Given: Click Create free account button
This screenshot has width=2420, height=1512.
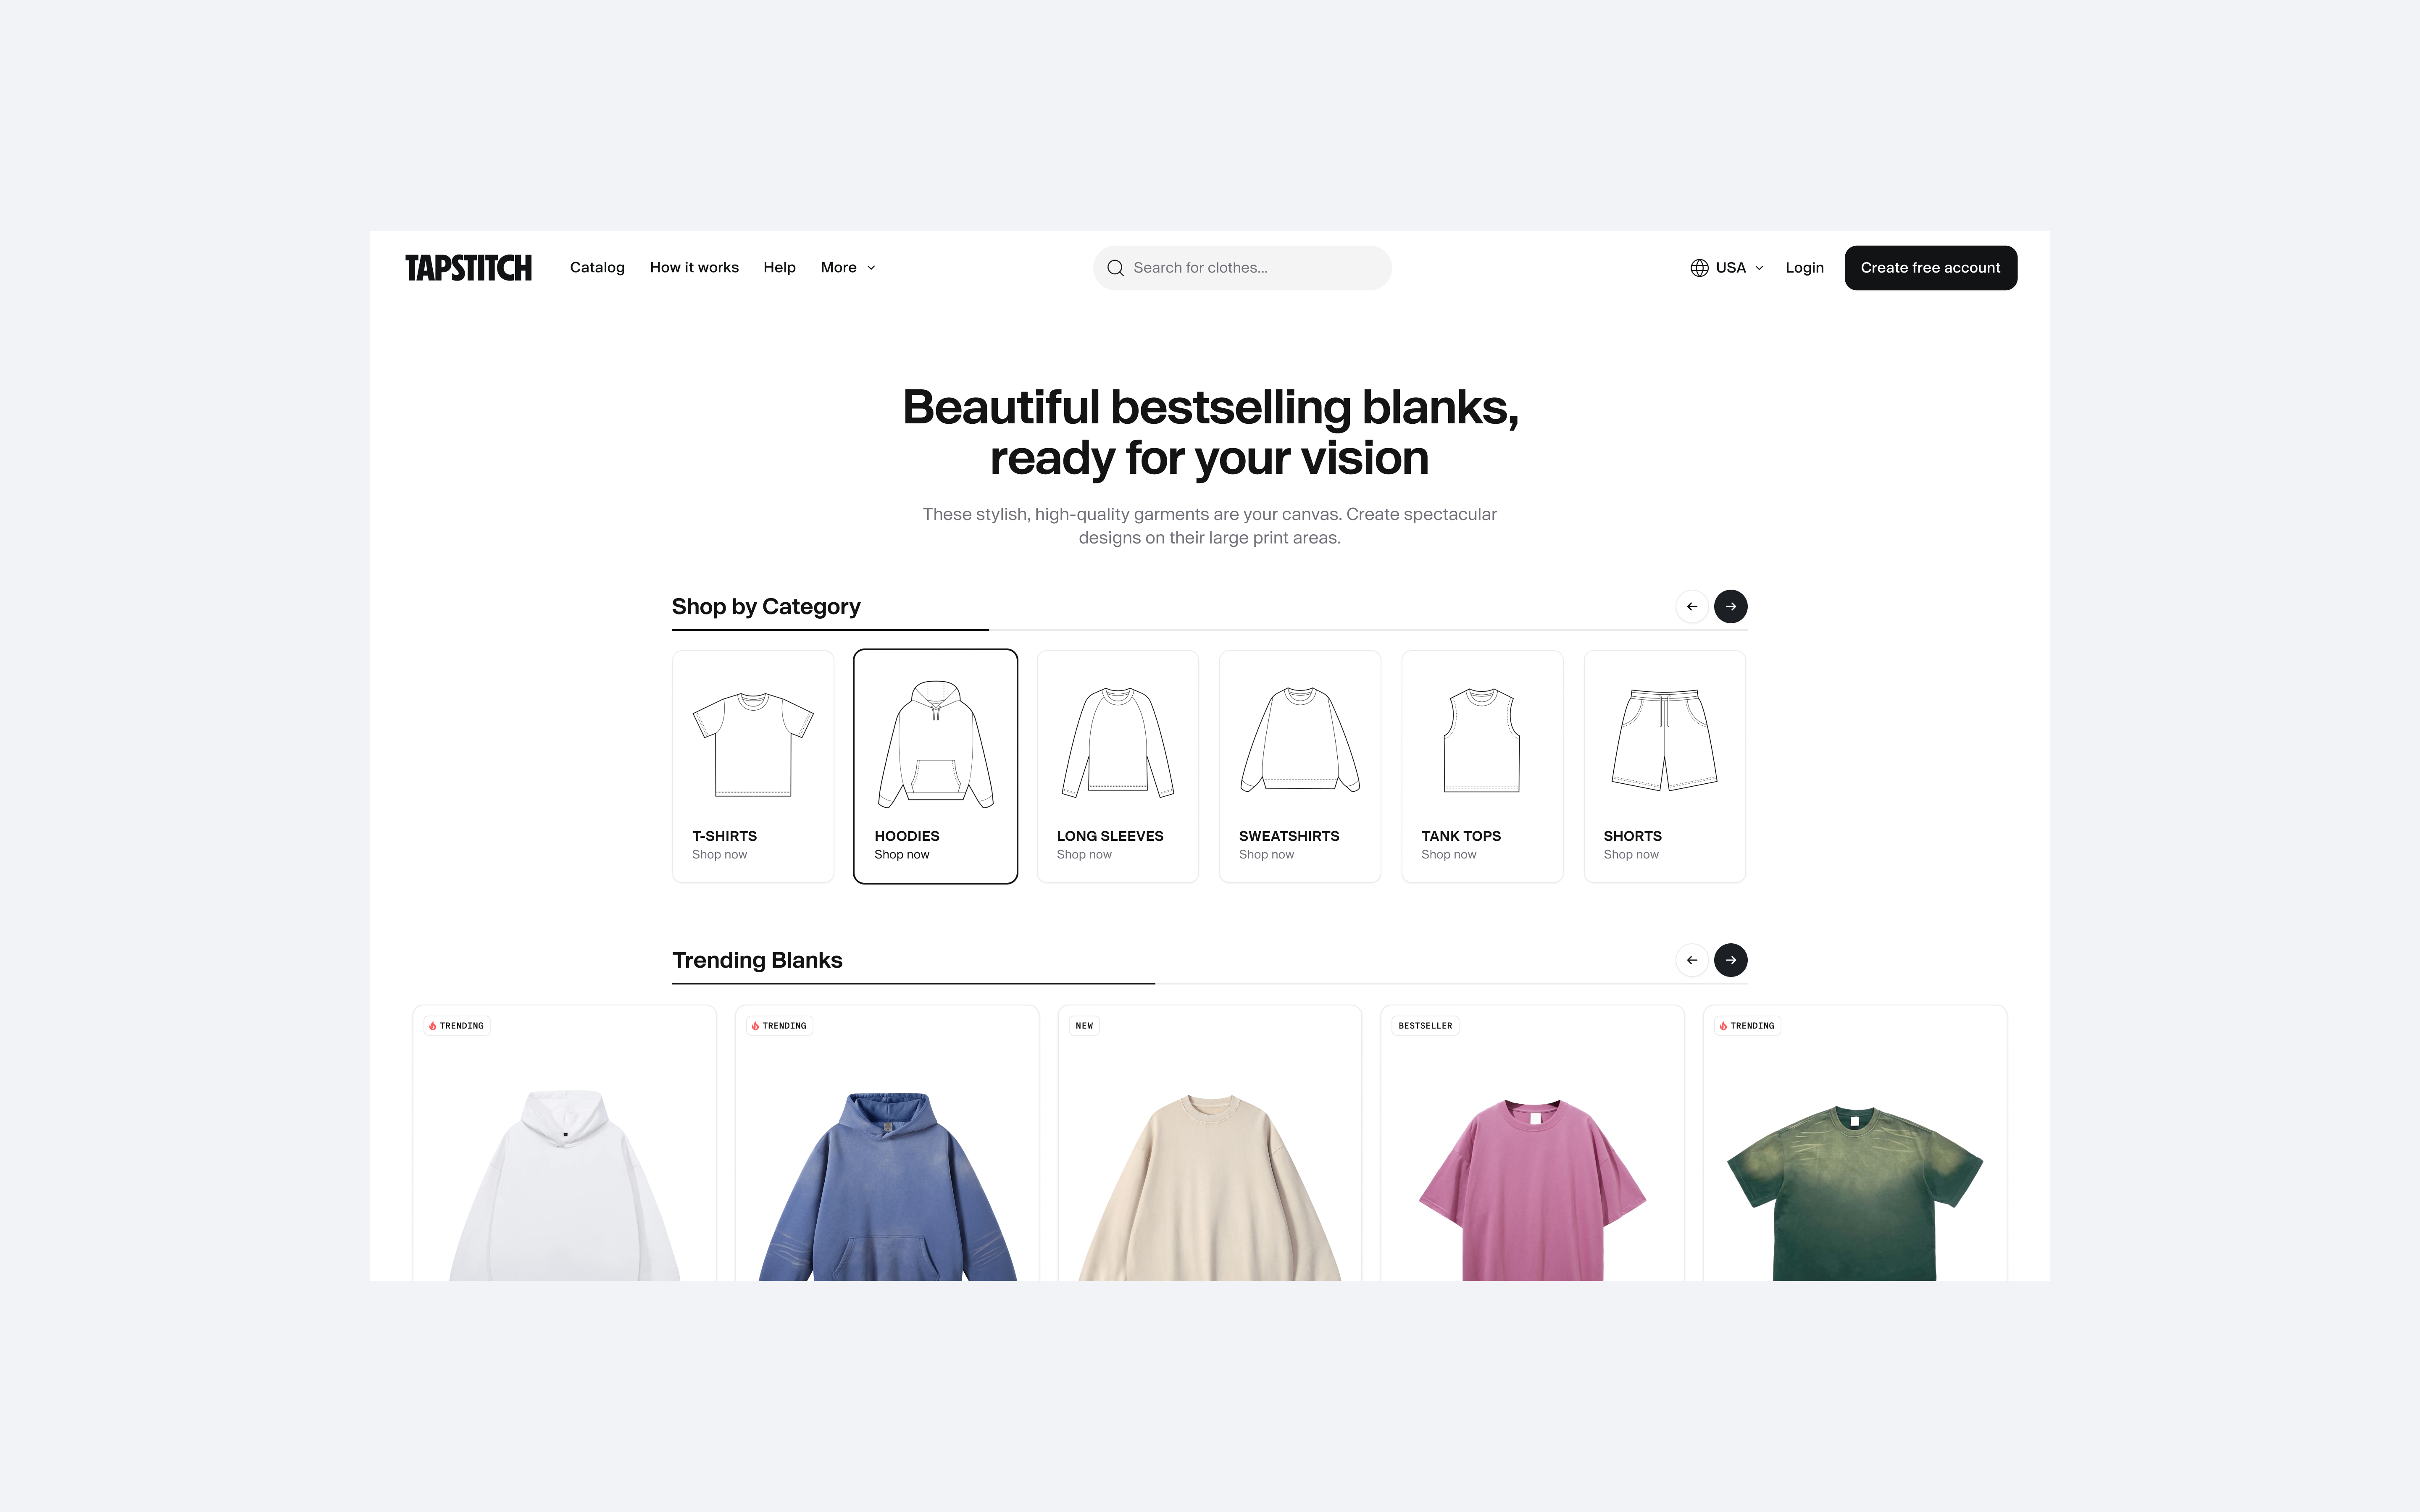Looking at the screenshot, I should click(x=1930, y=268).
